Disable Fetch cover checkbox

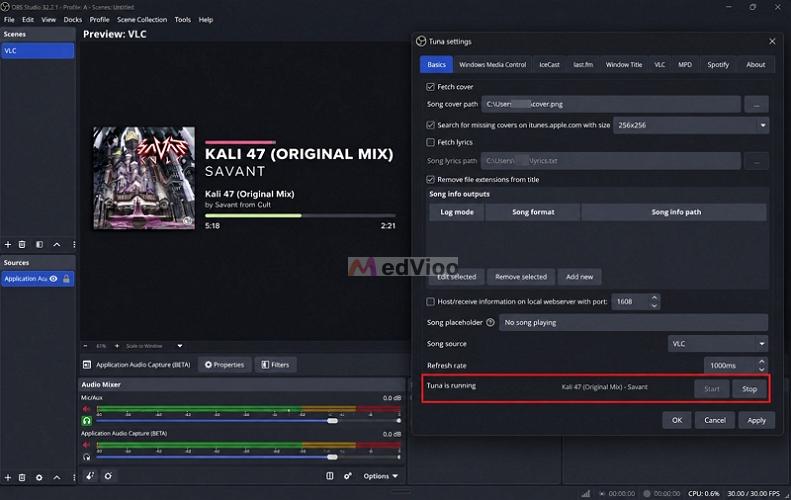430,87
